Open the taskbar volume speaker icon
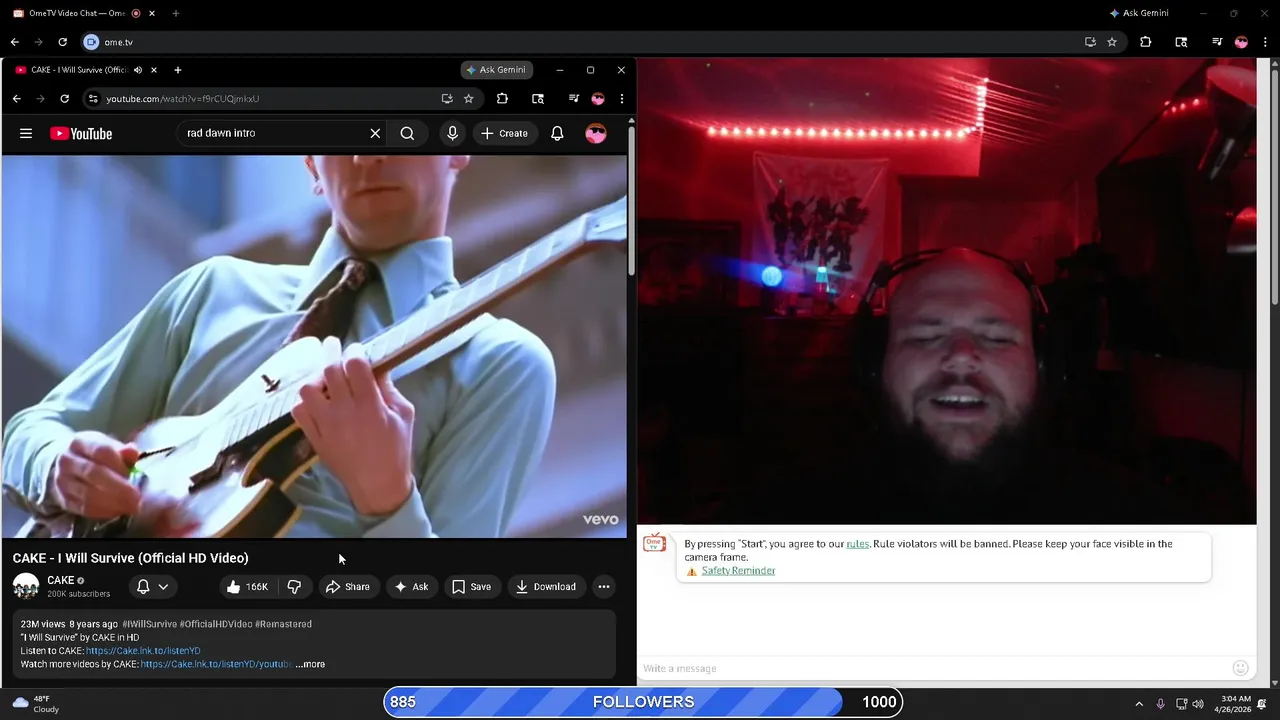This screenshot has width=1280, height=720. [x=1198, y=704]
